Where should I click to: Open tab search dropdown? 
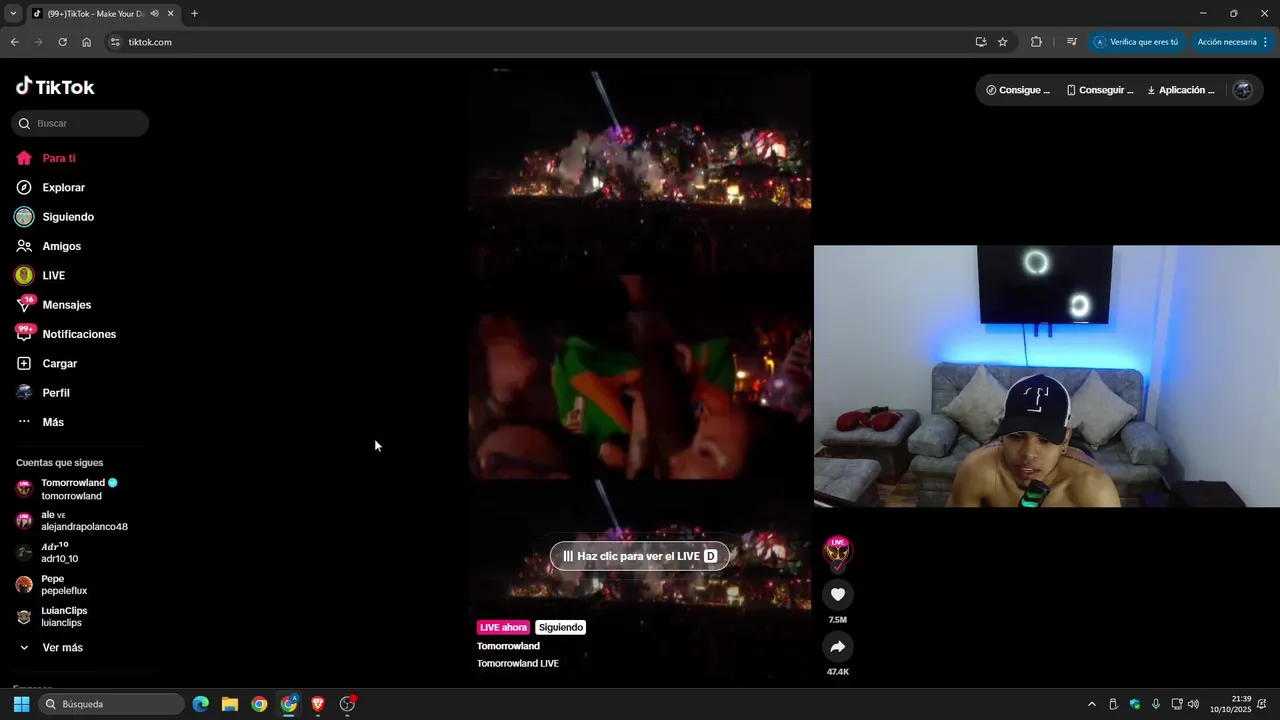click(x=13, y=14)
